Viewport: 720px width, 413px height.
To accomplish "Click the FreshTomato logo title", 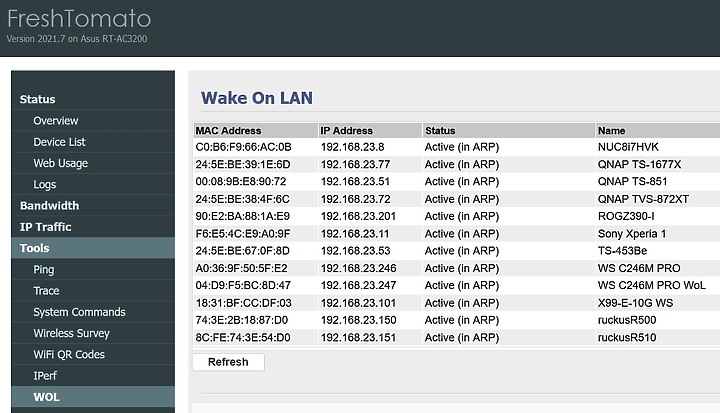I will coord(79,19).
